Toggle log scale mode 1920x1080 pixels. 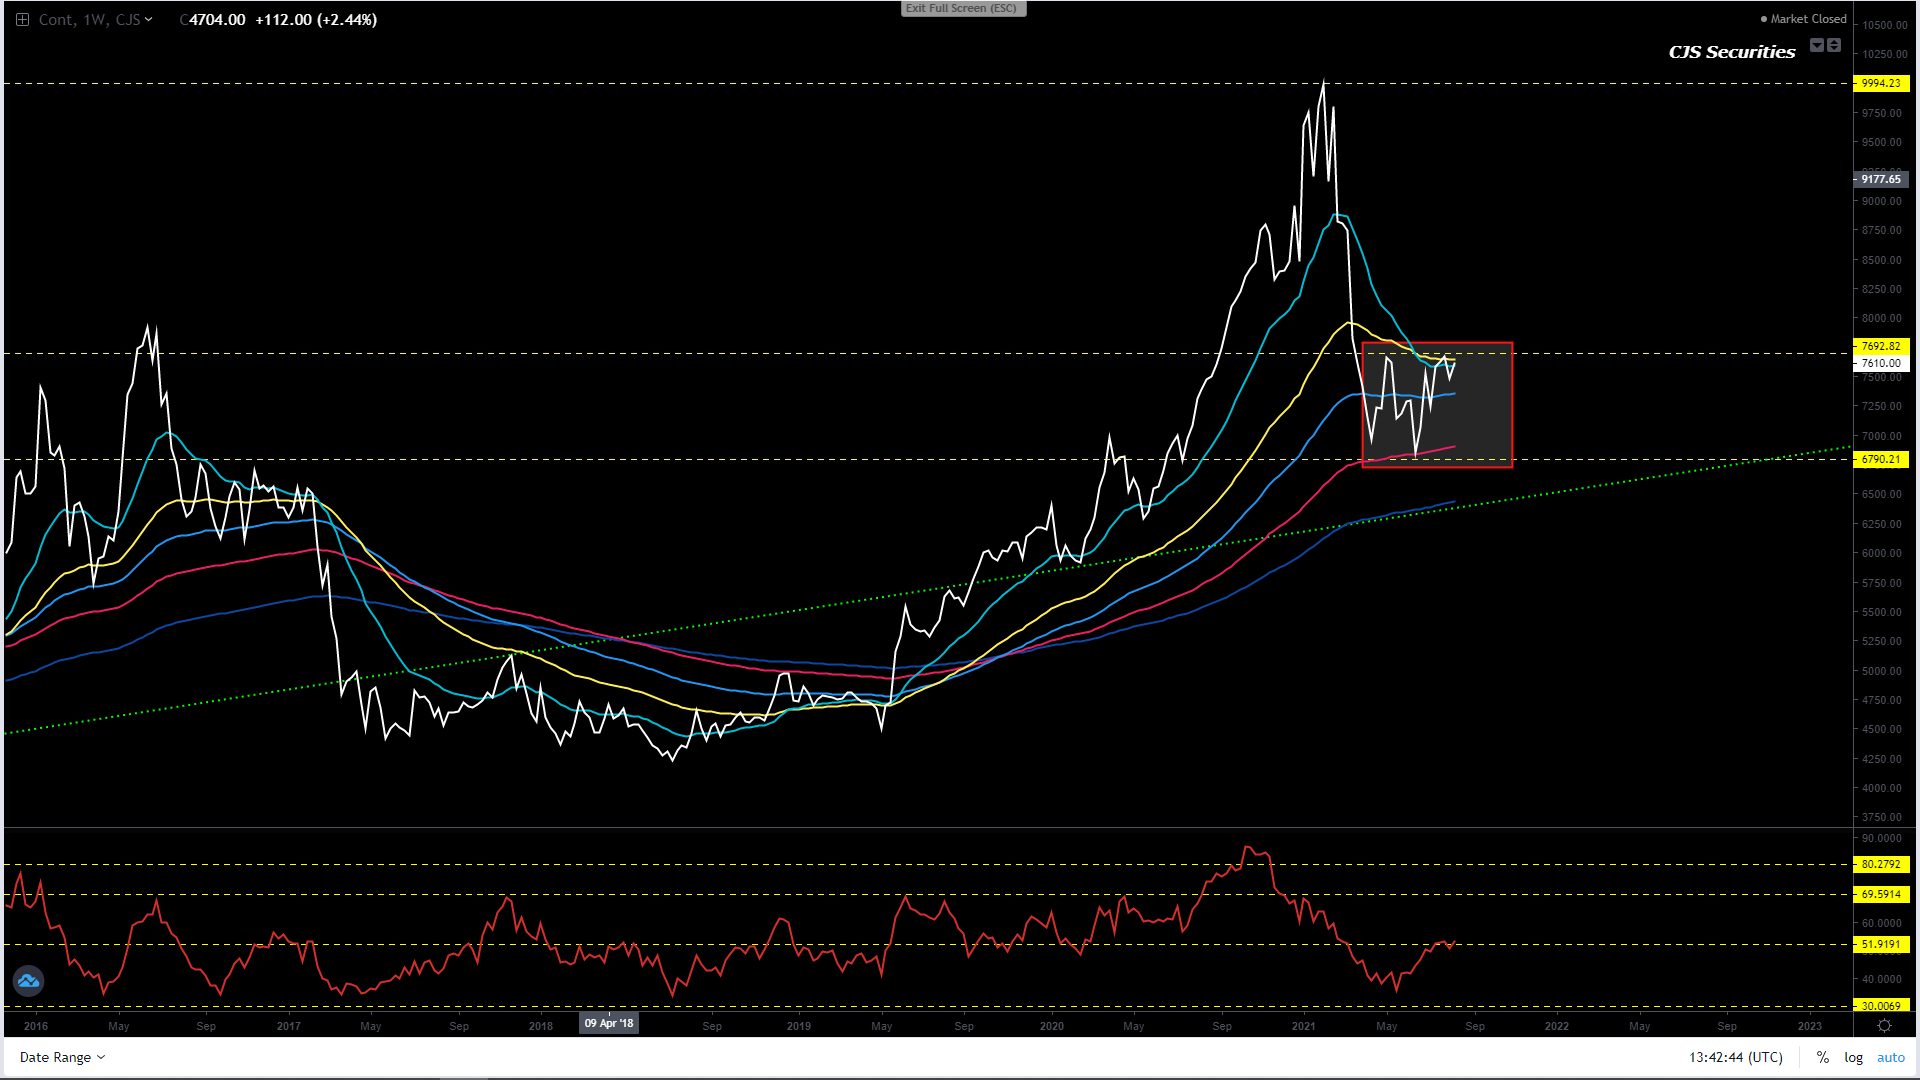(x=1853, y=1057)
